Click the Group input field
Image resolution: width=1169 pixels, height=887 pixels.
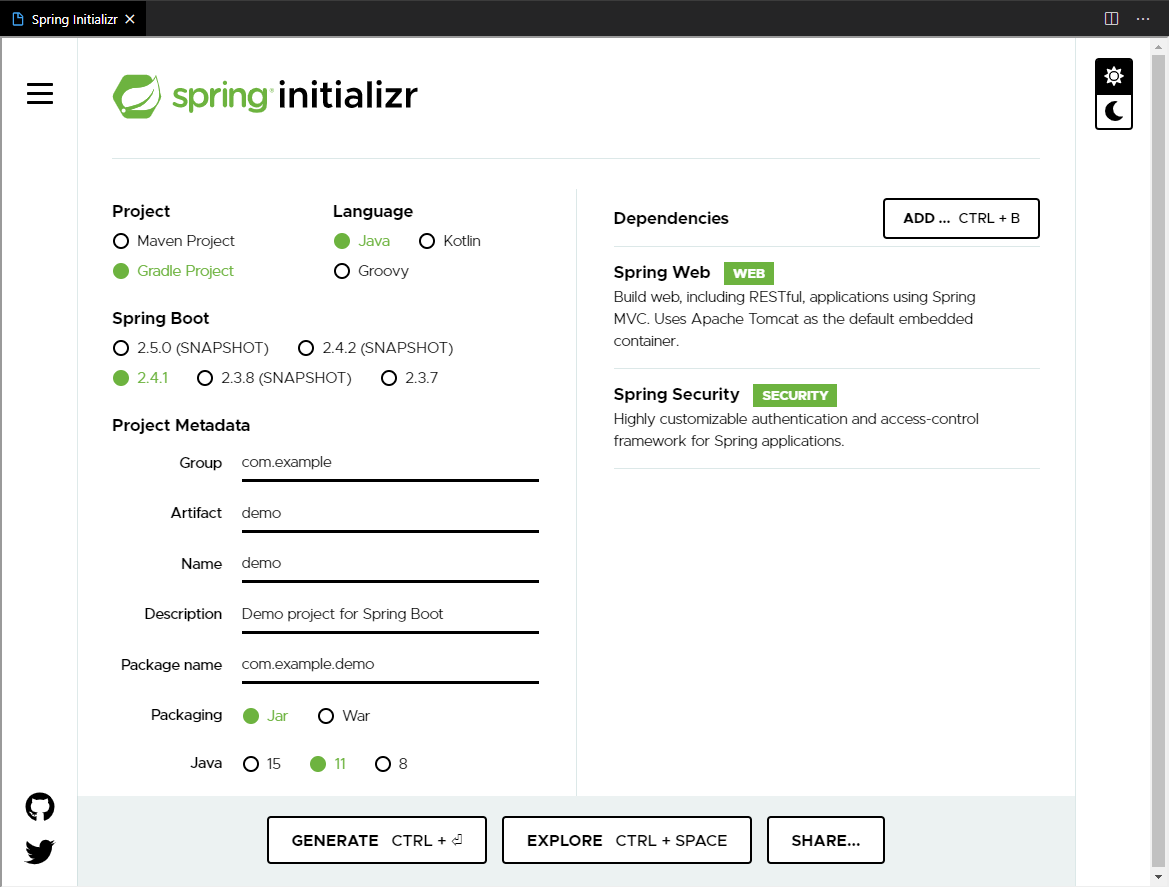pos(390,464)
